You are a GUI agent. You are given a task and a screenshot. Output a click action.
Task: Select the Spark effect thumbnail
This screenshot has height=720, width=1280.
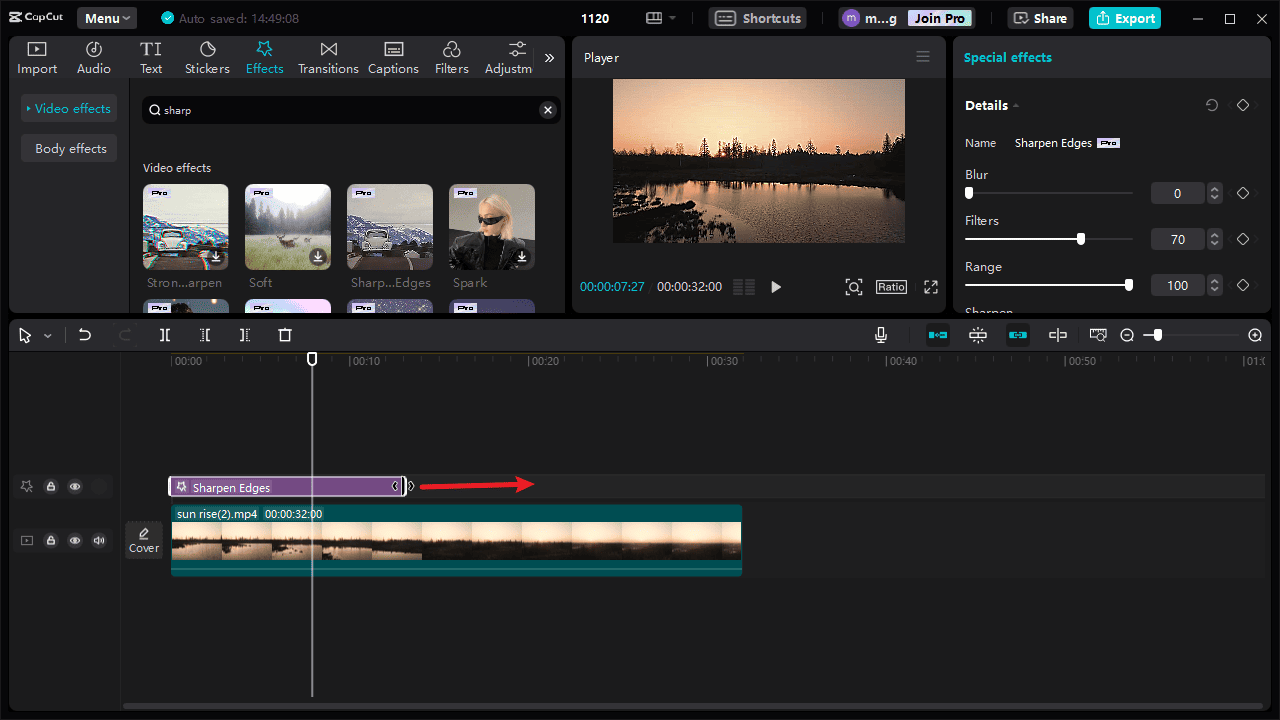pos(492,227)
